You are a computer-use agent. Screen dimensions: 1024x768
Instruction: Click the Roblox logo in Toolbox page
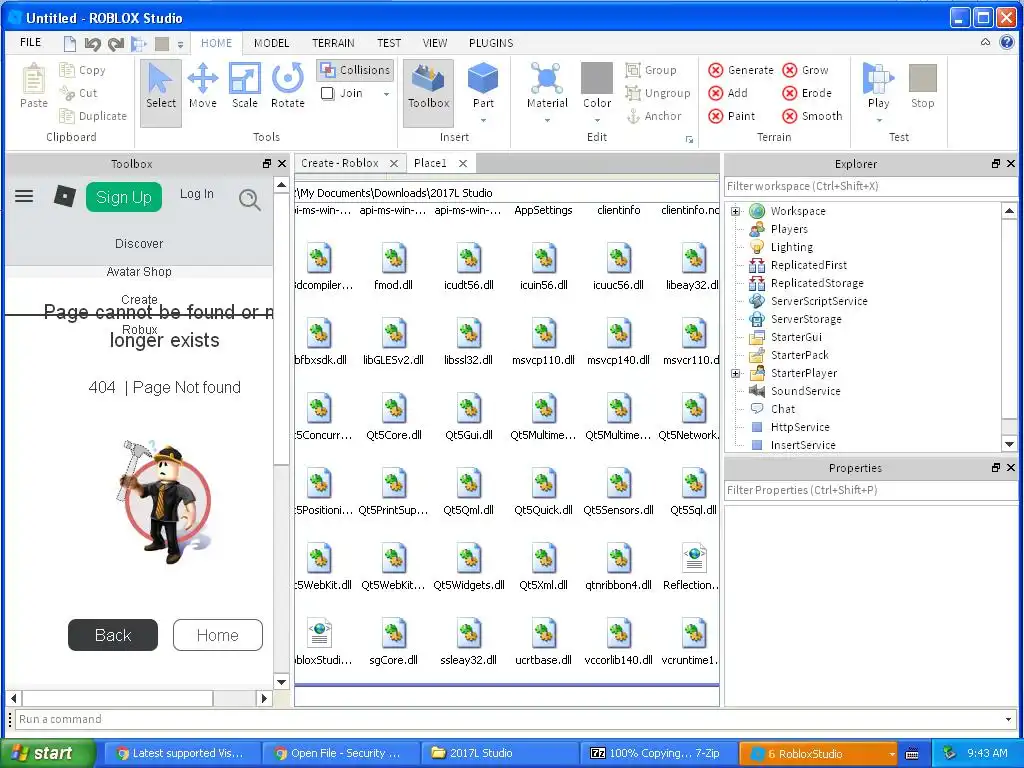(65, 196)
